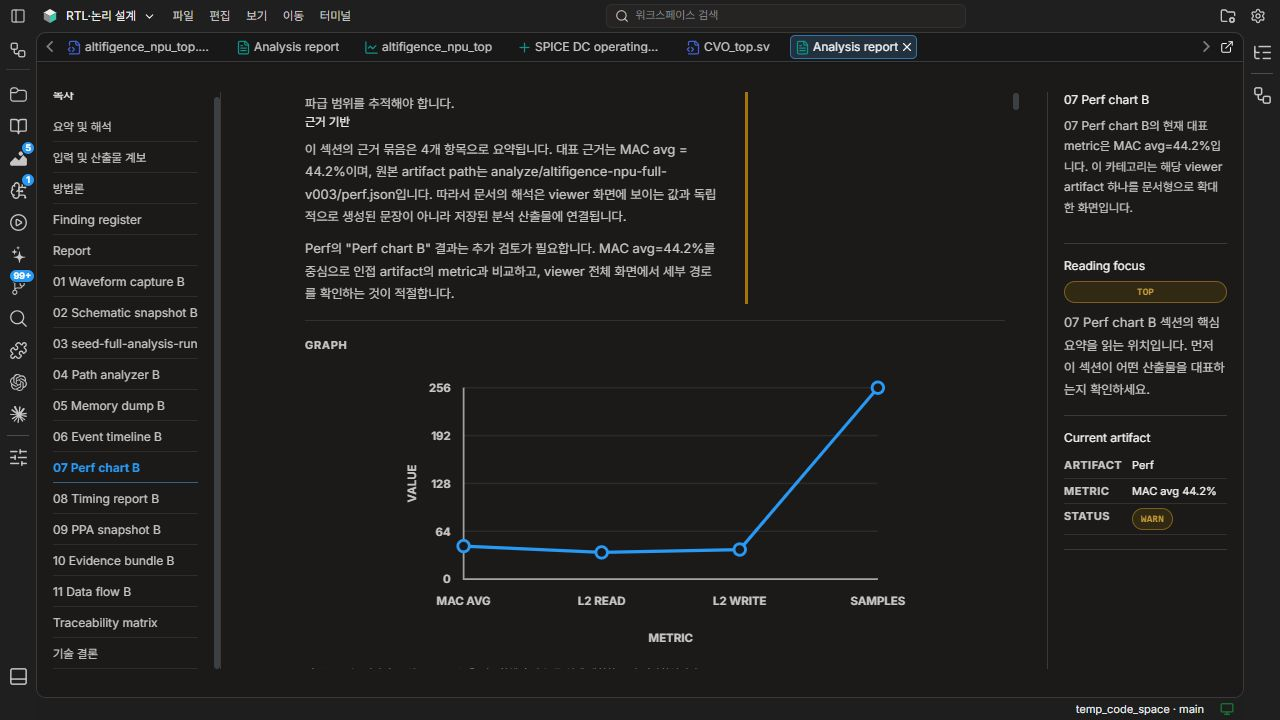Open source control with 99+ badge
1280x720 pixels.
click(18, 286)
